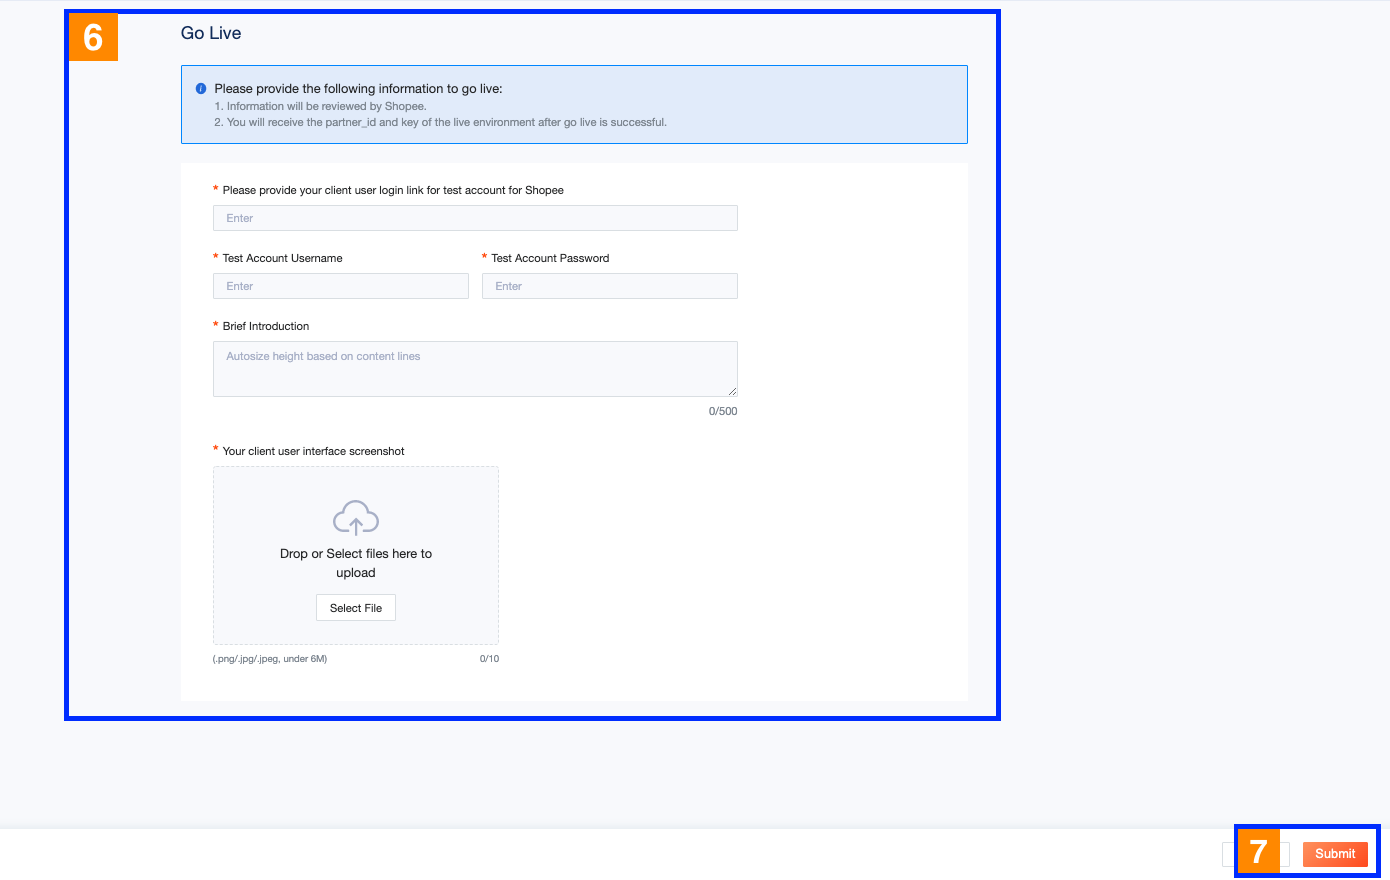This screenshot has width=1390, height=880.
Task: Click the blue info icon in the notice
Action: tap(201, 89)
